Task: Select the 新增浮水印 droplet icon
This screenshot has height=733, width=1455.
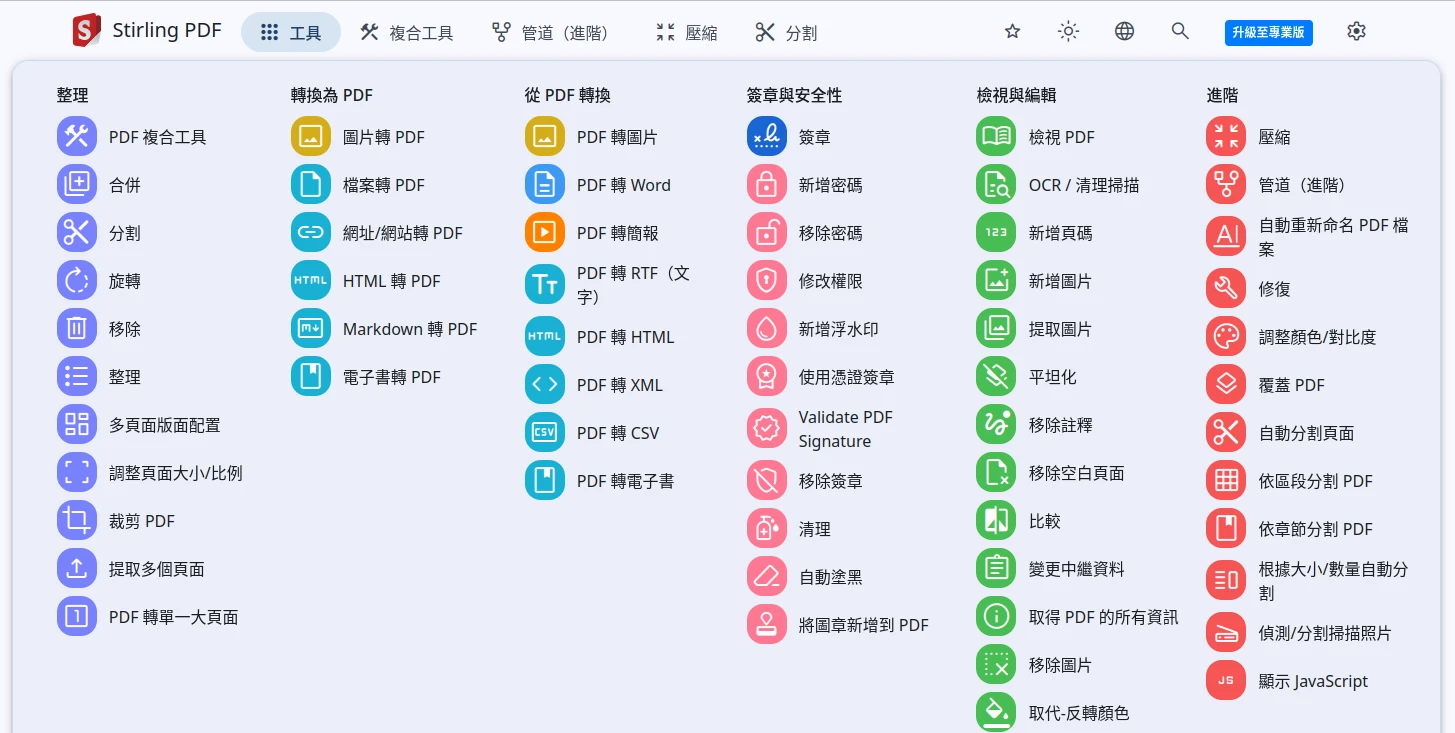Action: (x=767, y=328)
